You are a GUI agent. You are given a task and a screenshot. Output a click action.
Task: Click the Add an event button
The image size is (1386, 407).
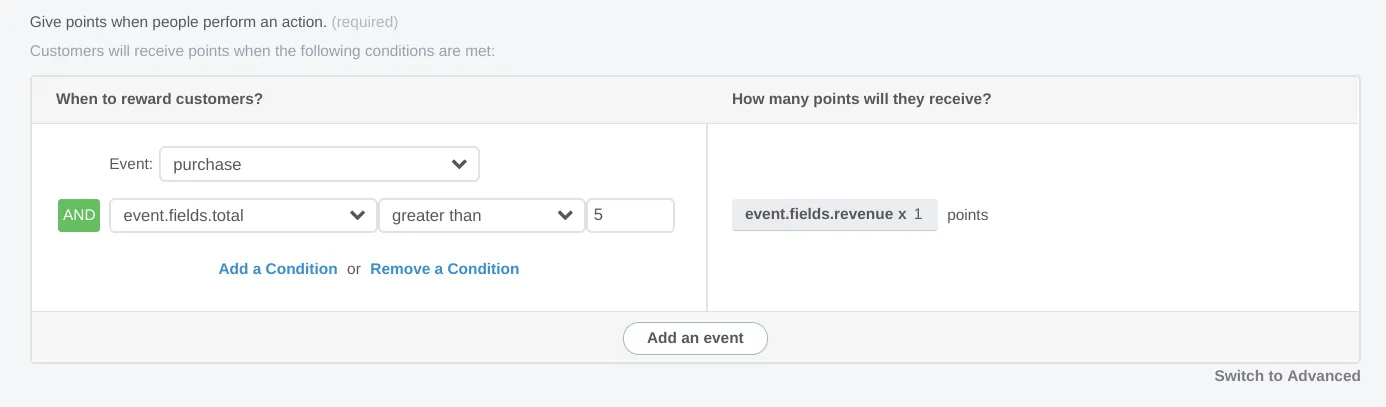pos(695,338)
